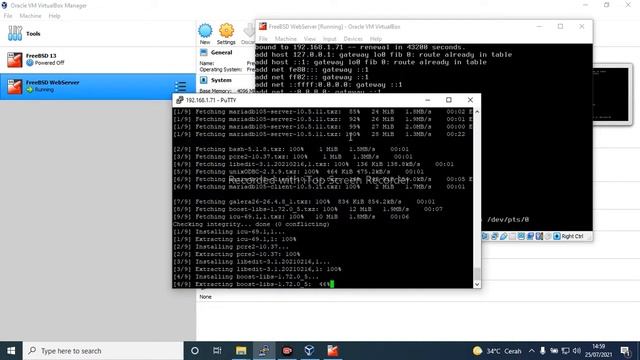
Task: Switch to PuTTY via the taskbar icon
Action: coord(264,351)
